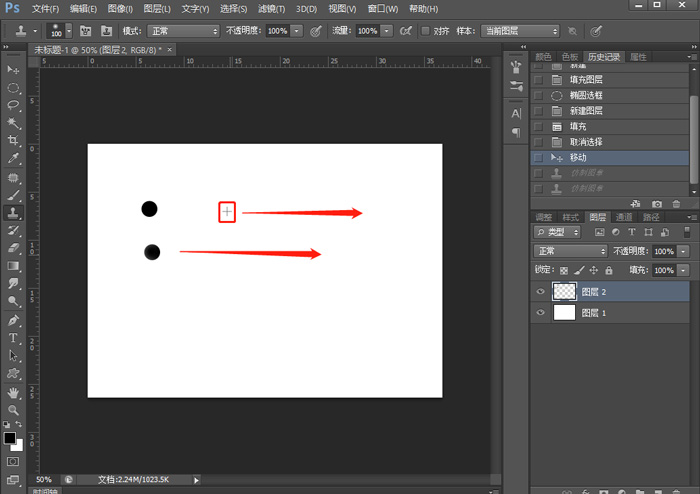This screenshot has height=494, width=700.
Task: Toggle history brush source for 填充图层
Action: coord(538,80)
